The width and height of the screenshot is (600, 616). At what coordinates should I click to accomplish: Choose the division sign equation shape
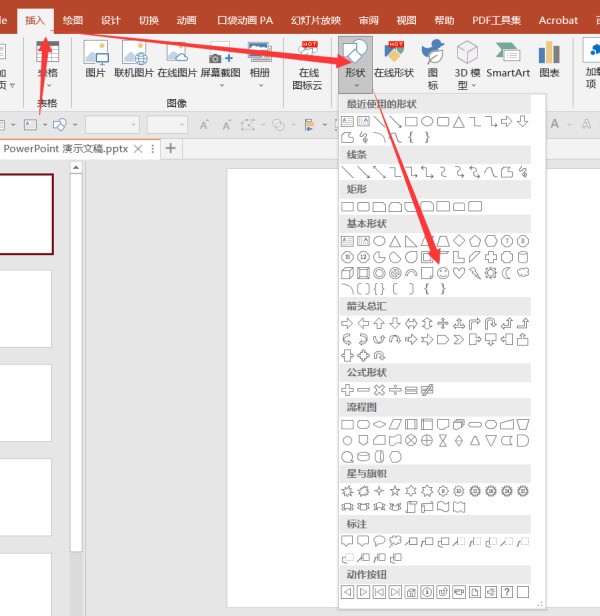point(395,389)
